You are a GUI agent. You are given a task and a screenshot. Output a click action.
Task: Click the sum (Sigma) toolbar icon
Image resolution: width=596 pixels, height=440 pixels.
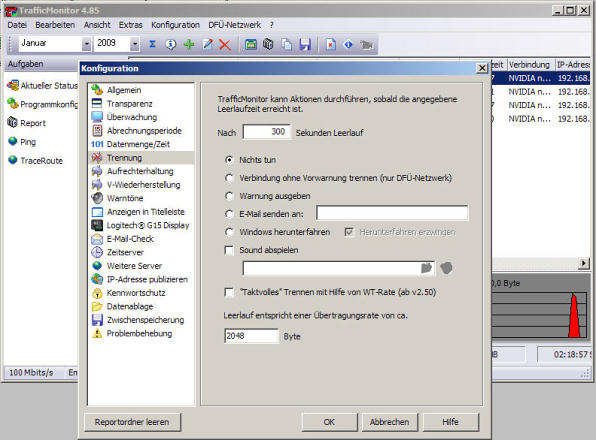click(152, 44)
